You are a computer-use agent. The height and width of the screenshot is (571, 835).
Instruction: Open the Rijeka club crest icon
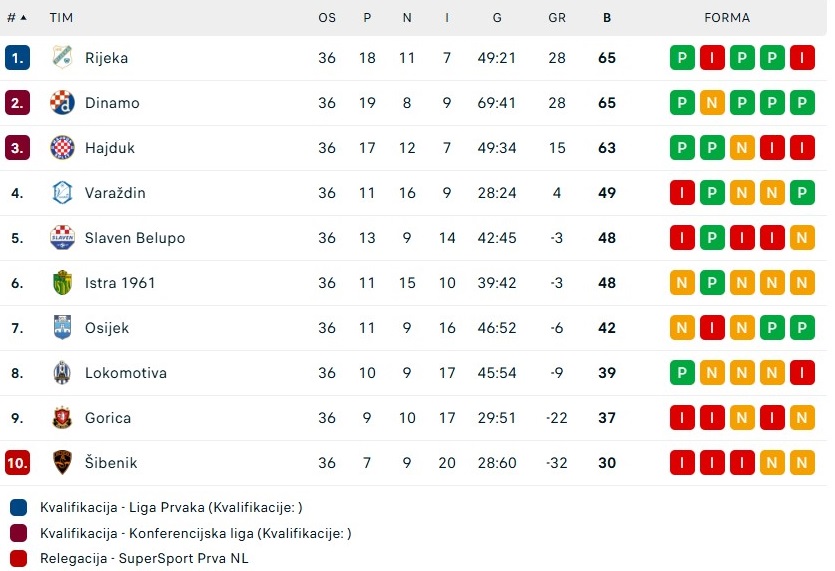pyautogui.click(x=62, y=58)
